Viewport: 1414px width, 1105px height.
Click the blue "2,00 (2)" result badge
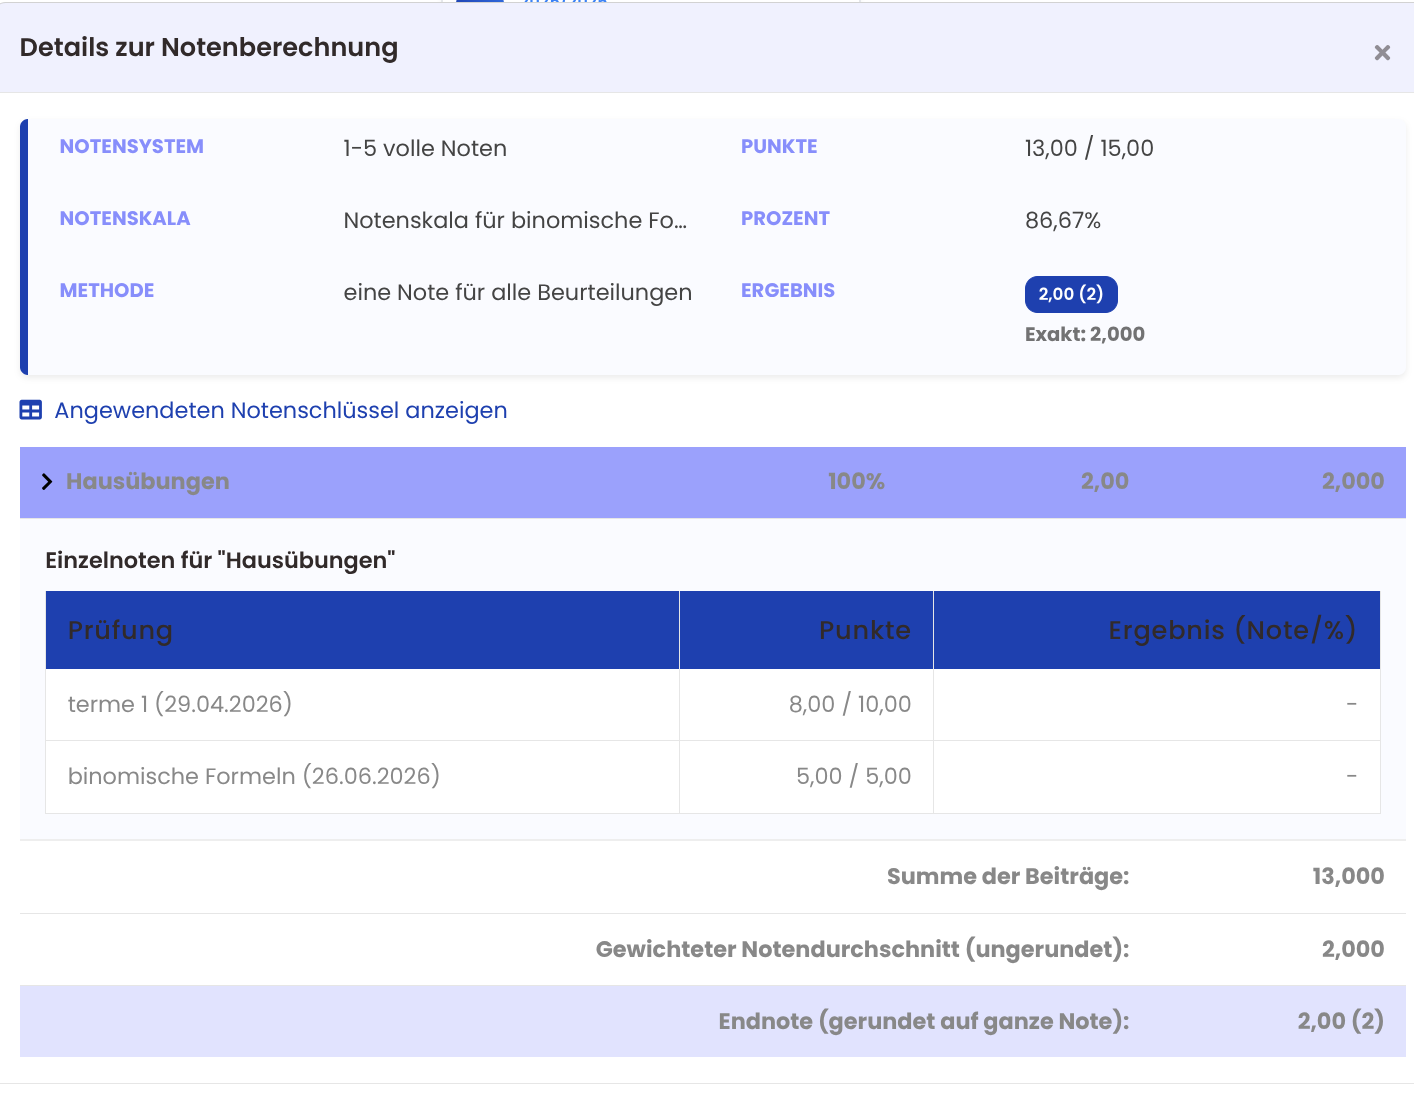[x=1071, y=294]
